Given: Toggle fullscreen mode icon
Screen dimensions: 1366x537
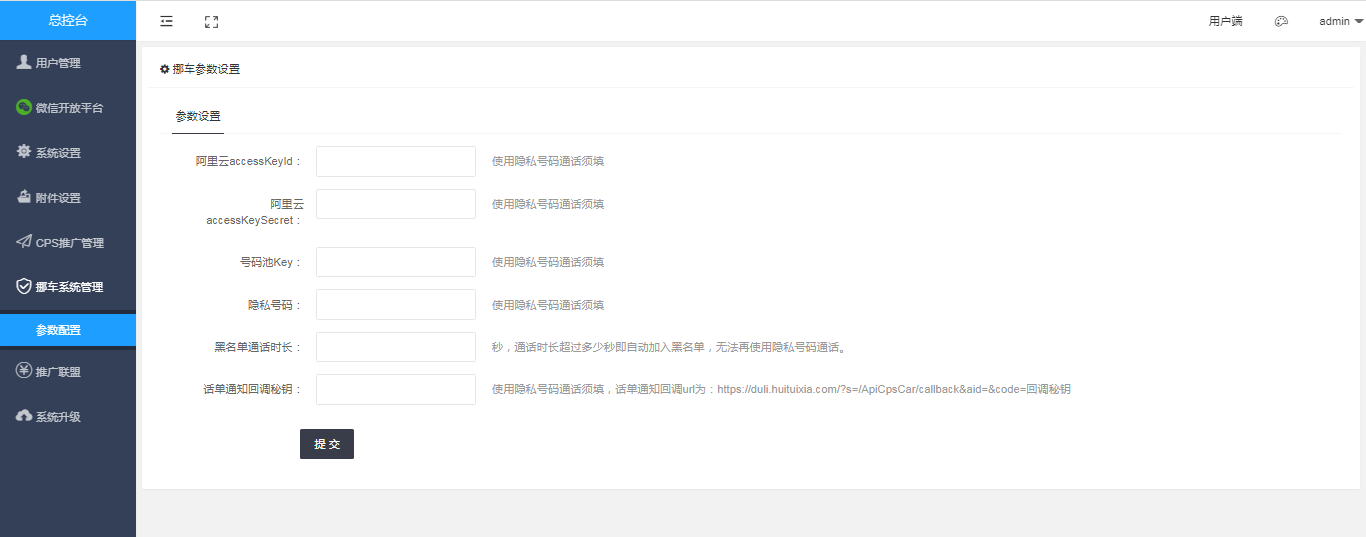Looking at the screenshot, I should pyautogui.click(x=211, y=21).
